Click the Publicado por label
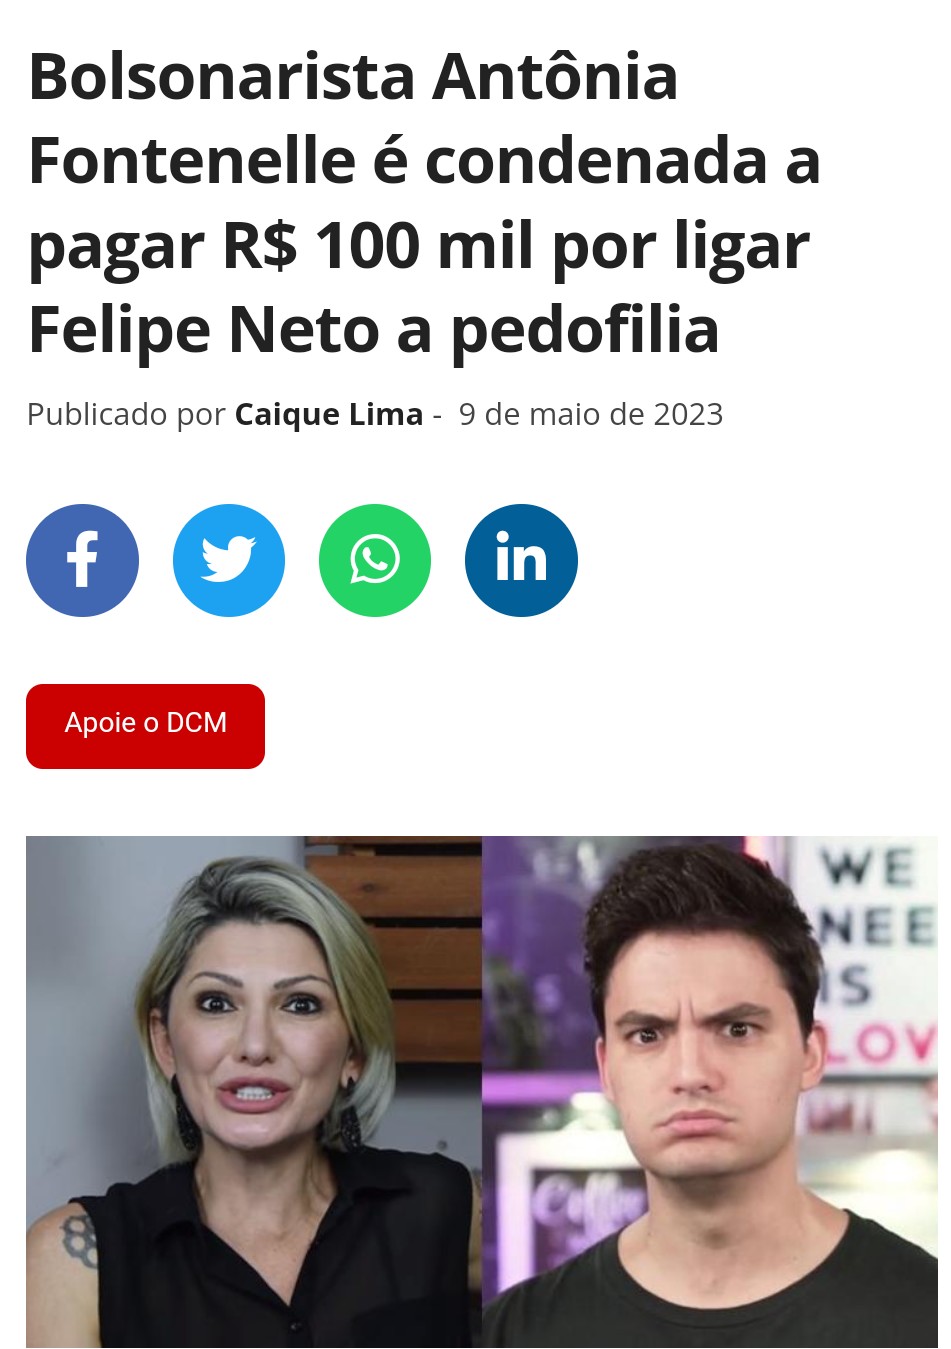Screen dimensions: 951x1349 click(126, 414)
